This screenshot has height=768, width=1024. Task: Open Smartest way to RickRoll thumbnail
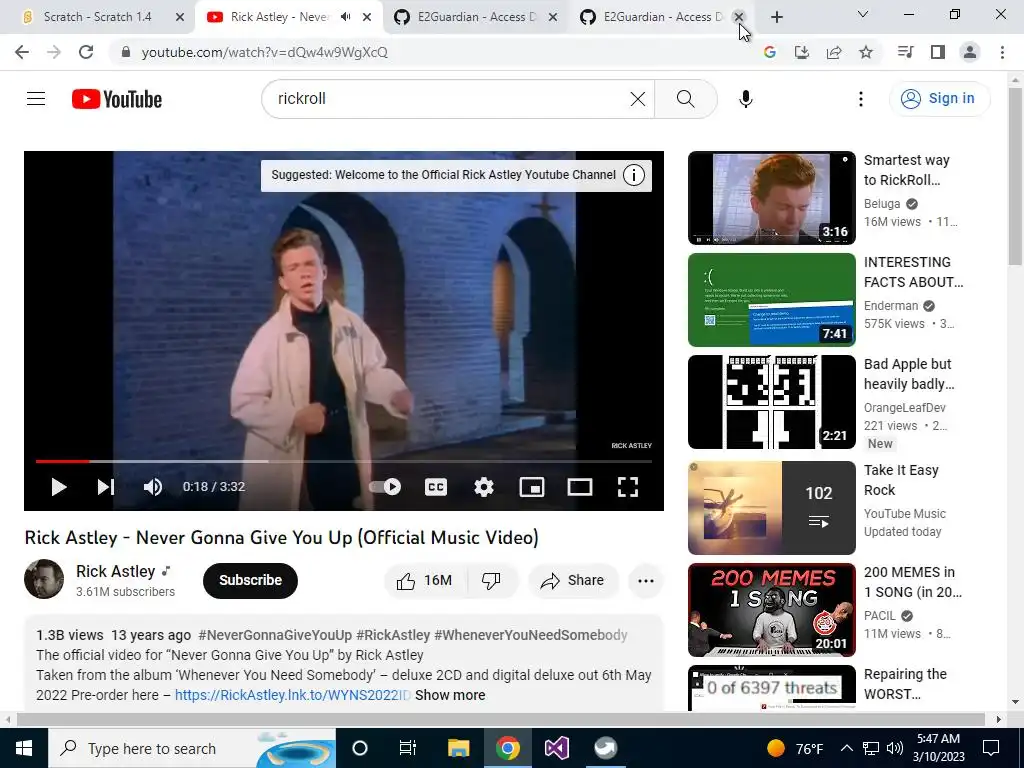pos(771,198)
